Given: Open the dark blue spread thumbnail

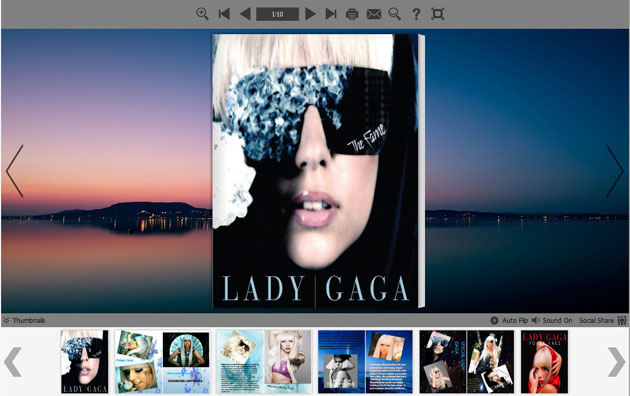Looking at the screenshot, I should tap(365, 361).
